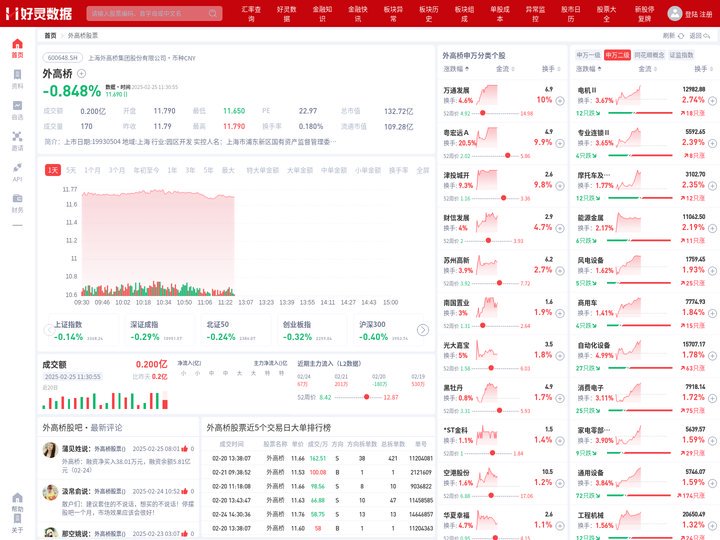Viewport: 720px width, 540px height.
Task: Open the 自选 watchlist icon in sidebar
Action: point(17,106)
